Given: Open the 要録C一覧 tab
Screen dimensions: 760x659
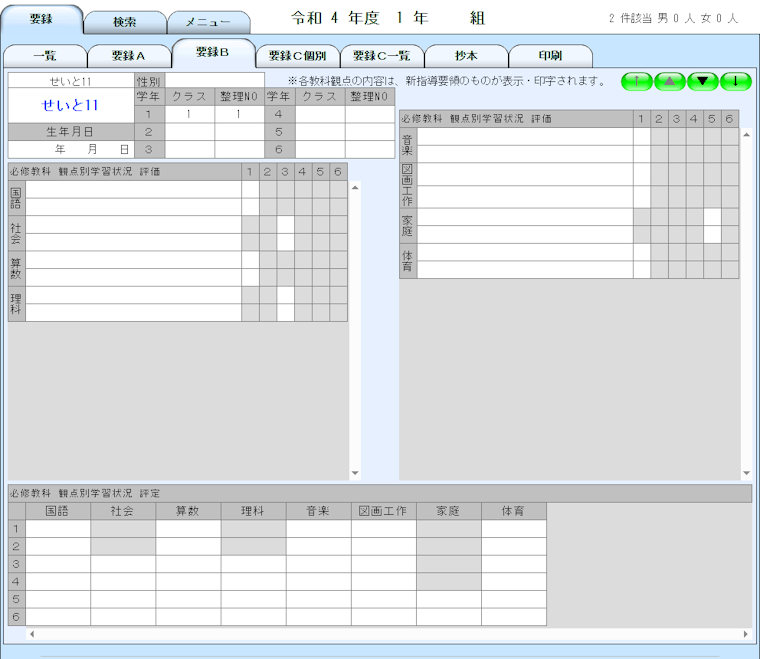Looking at the screenshot, I should click(x=381, y=56).
